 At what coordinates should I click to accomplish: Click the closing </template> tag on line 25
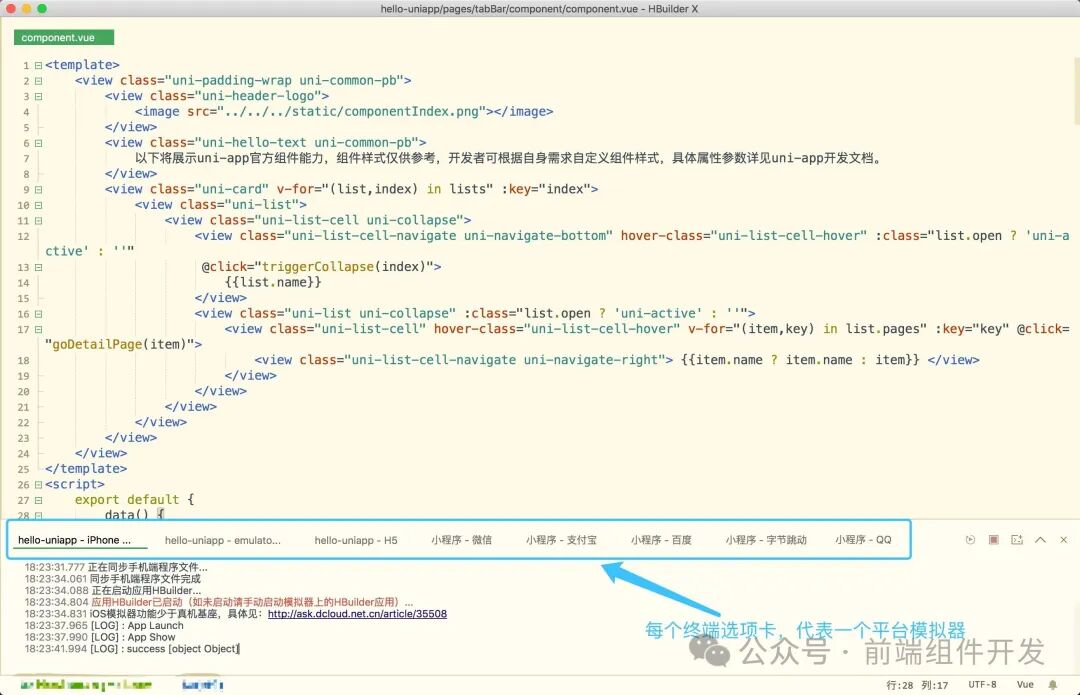coord(86,469)
